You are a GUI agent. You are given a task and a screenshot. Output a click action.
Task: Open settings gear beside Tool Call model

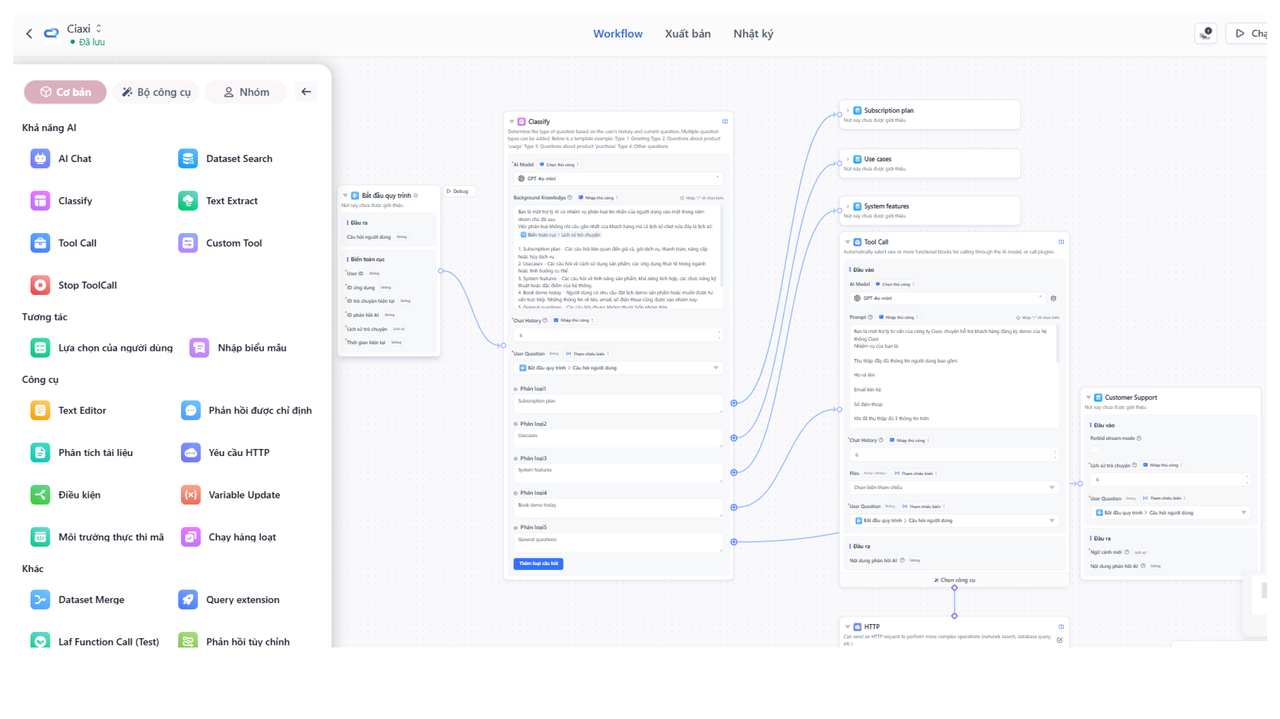pos(1053,298)
